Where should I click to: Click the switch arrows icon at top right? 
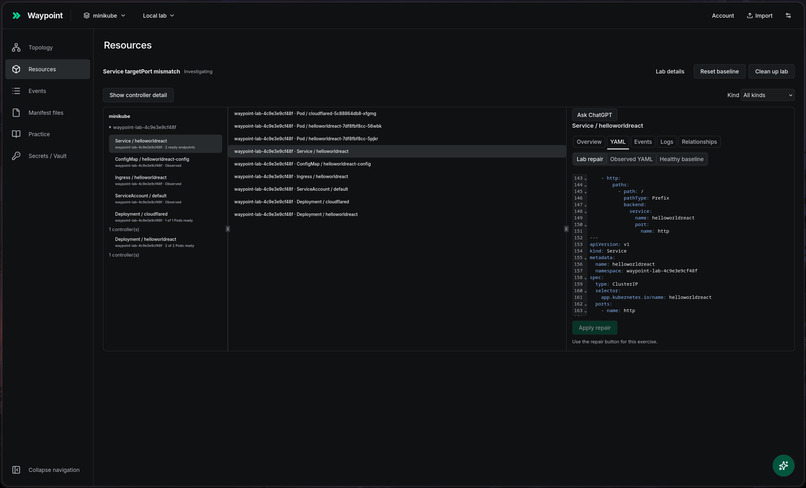pos(788,15)
